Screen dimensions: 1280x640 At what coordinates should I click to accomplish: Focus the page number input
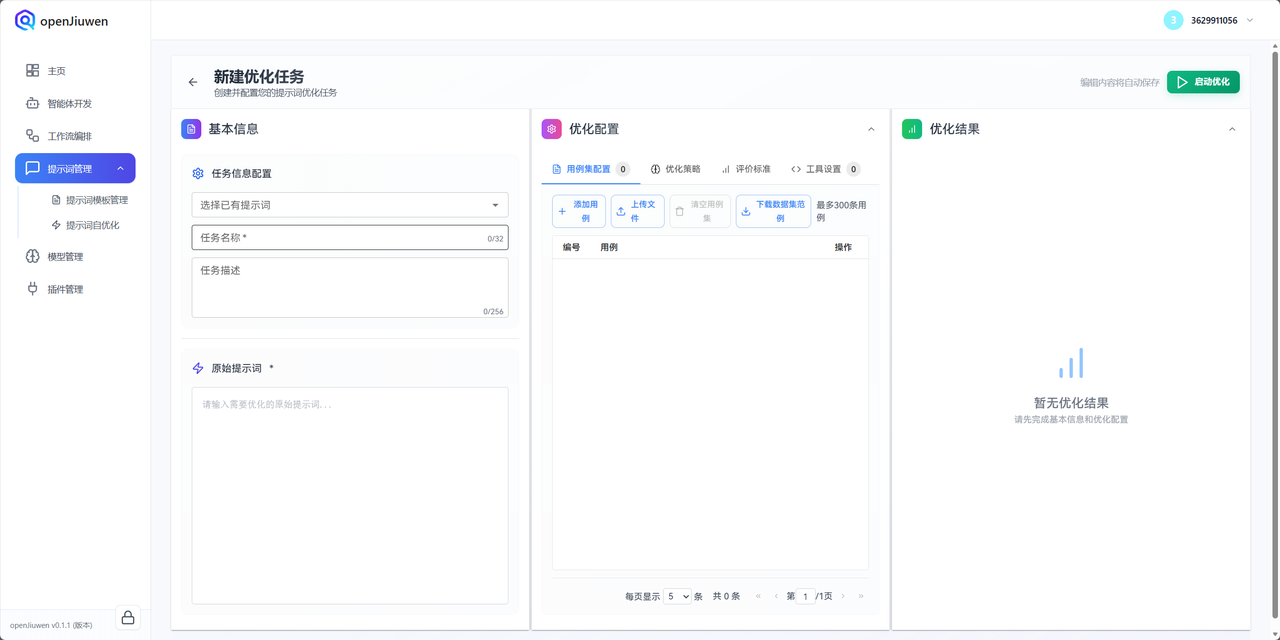click(806, 596)
